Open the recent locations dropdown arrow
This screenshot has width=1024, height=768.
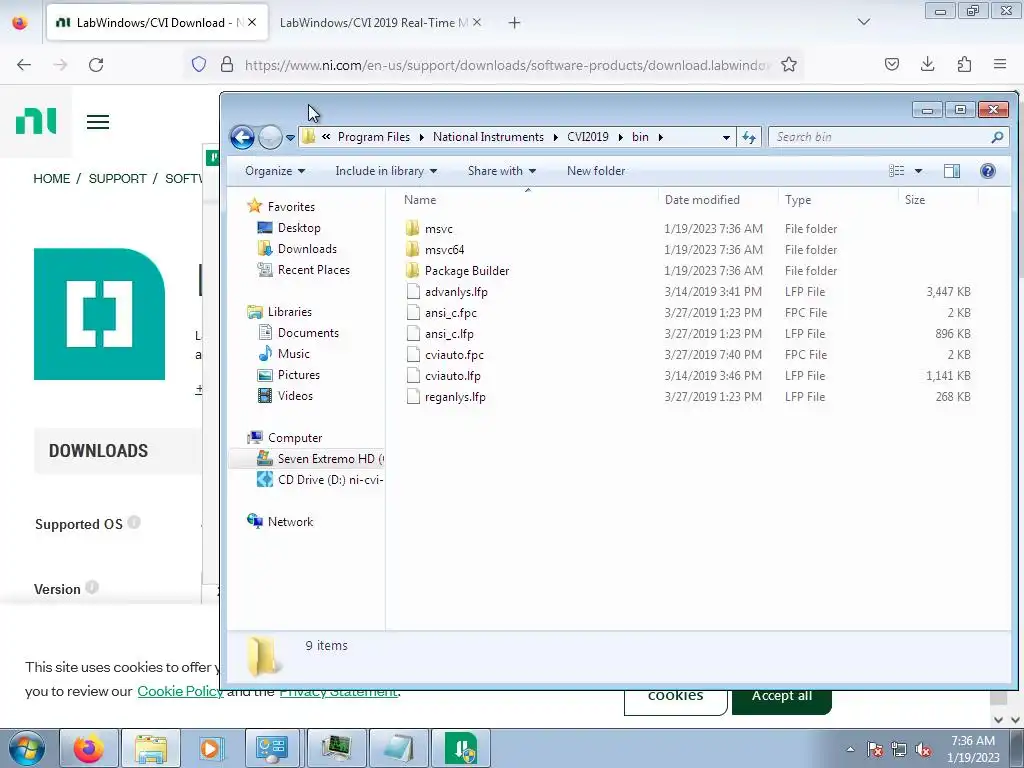point(291,138)
